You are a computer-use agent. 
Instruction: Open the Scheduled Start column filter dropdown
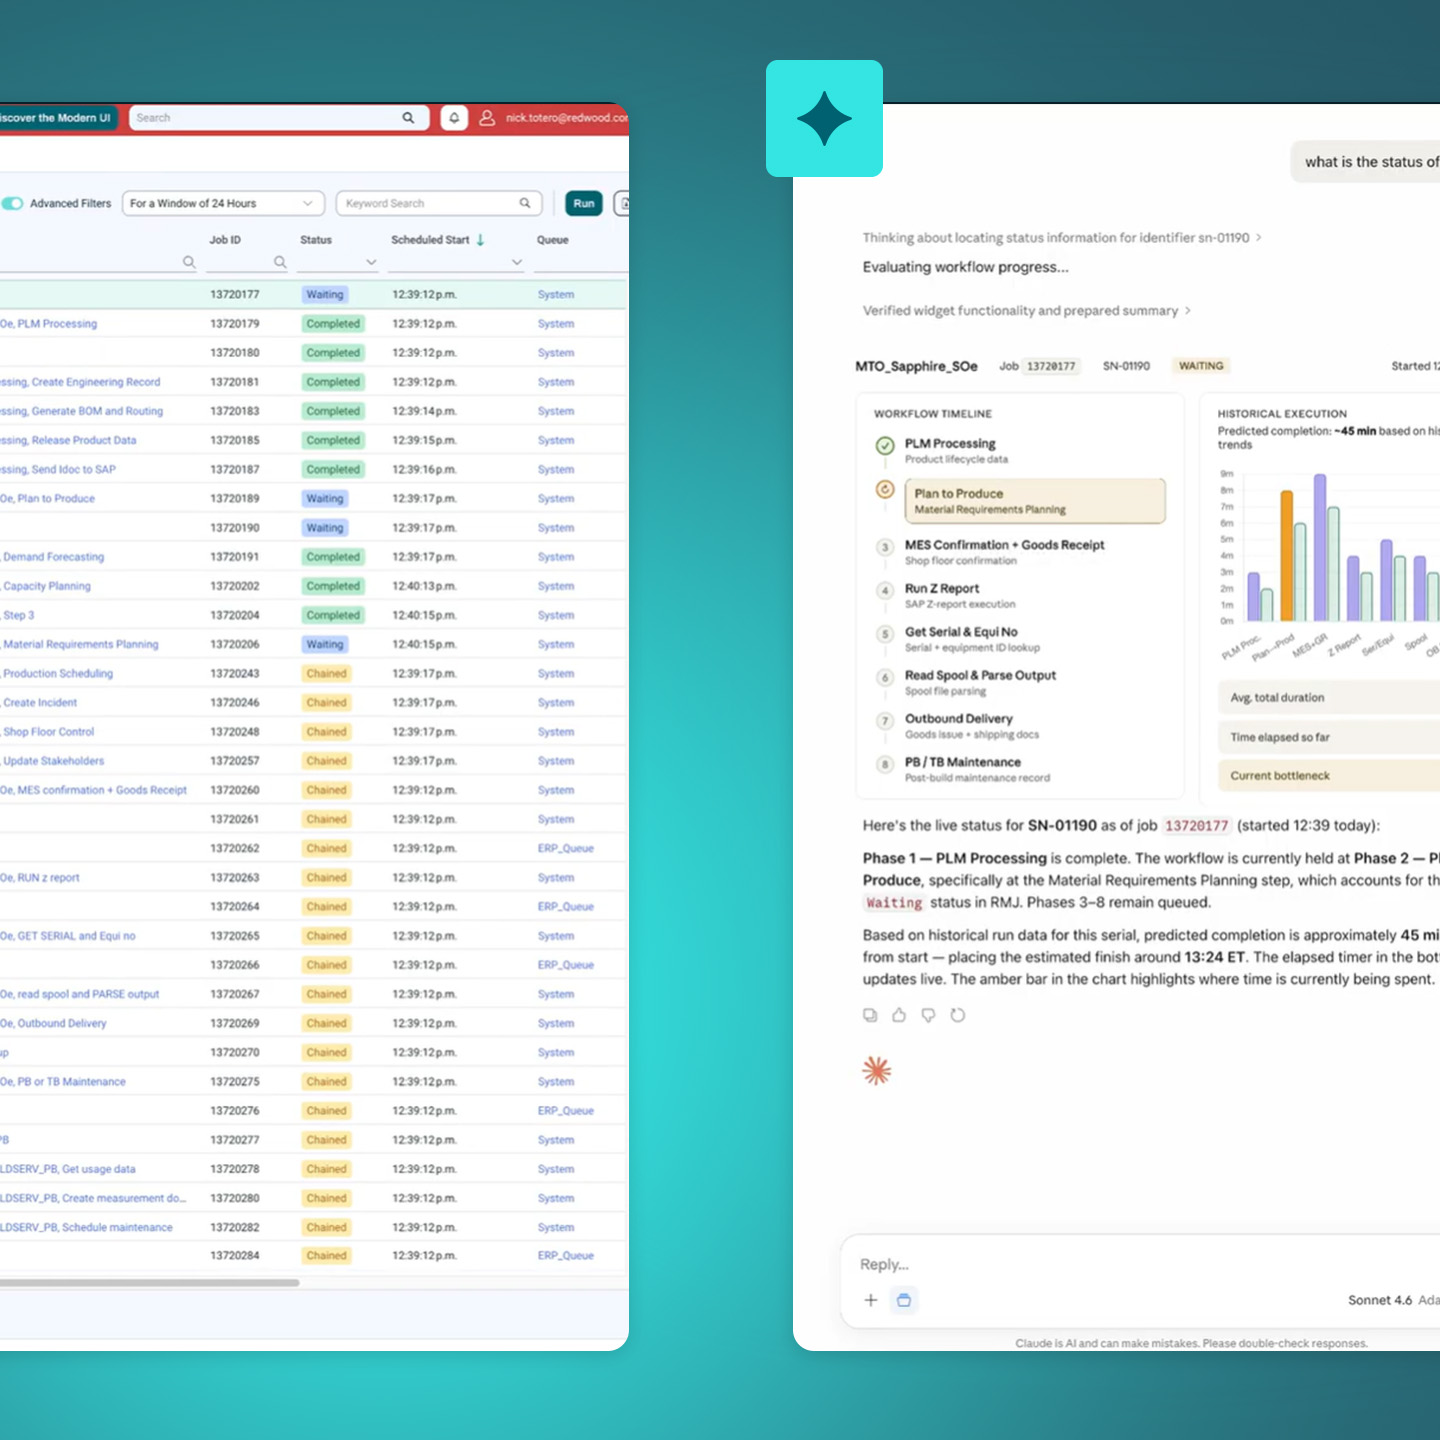click(517, 262)
